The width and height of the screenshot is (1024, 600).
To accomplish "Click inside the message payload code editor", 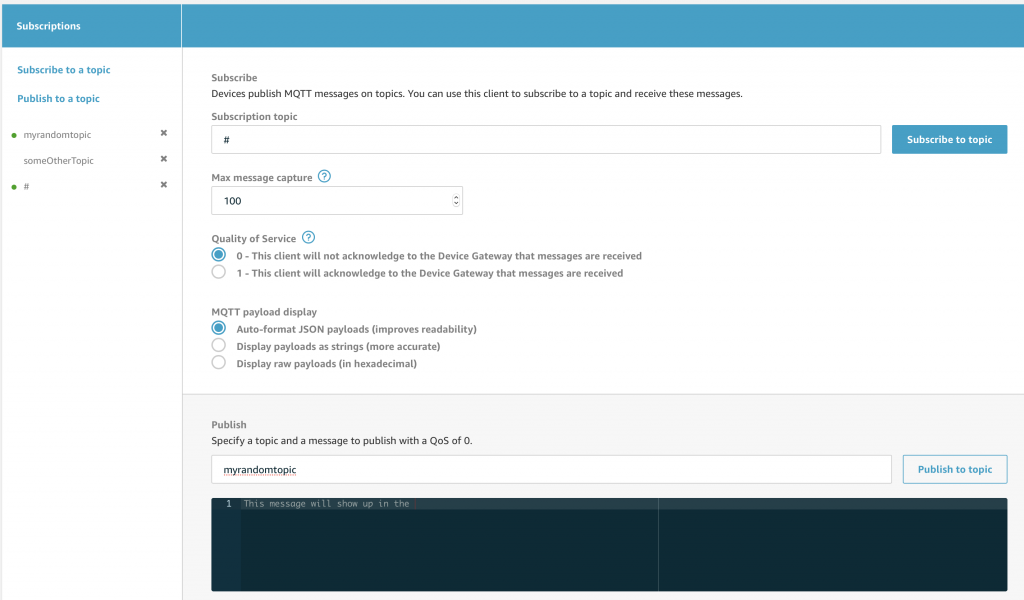I will (x=609, y=545).
